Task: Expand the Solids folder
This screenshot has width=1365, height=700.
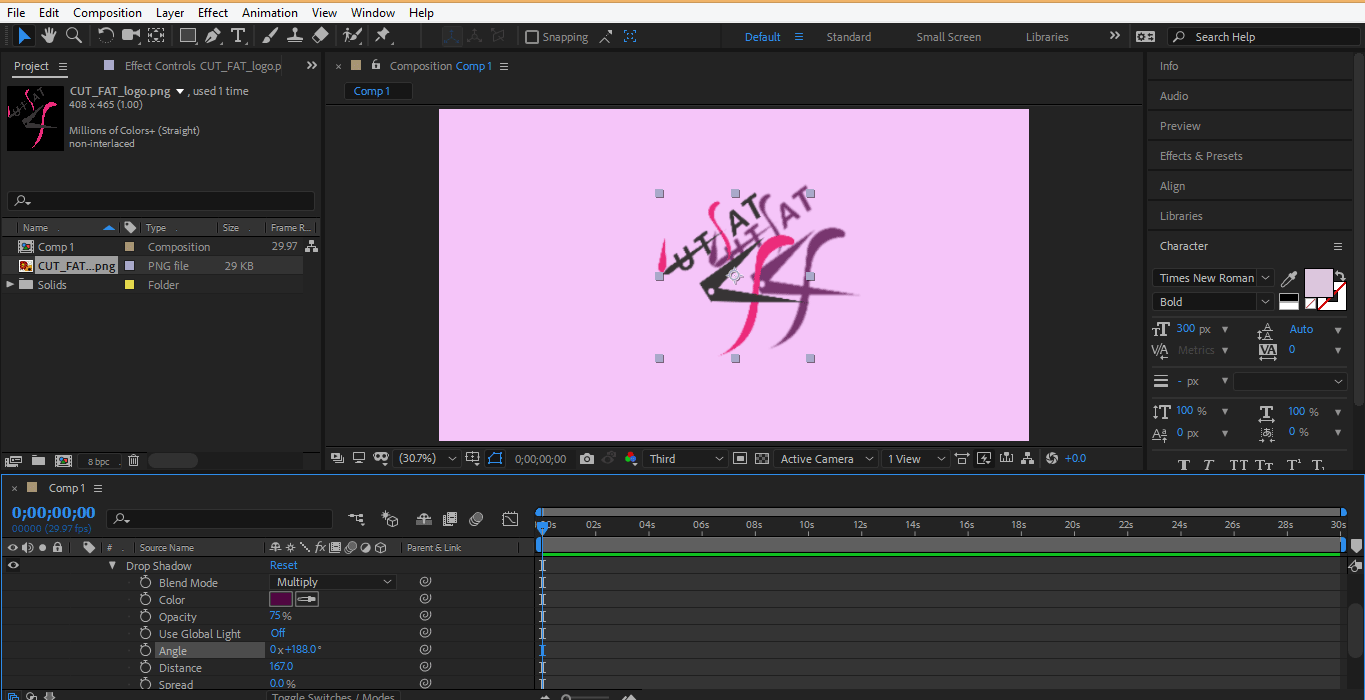Action: coord(11,285)
